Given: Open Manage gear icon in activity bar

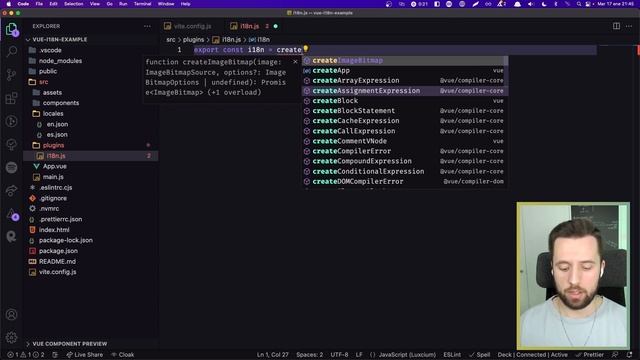Looking at the screenshot, I should coord(11,337).
